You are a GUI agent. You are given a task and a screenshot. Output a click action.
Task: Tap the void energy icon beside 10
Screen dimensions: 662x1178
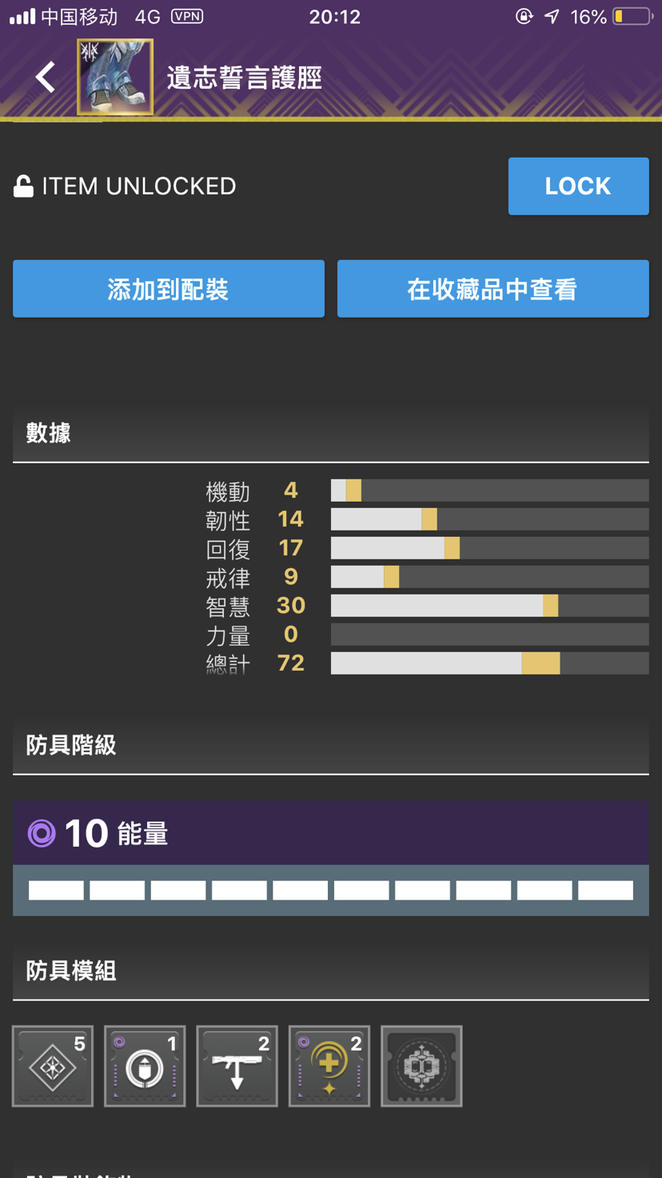pos(41,833)
